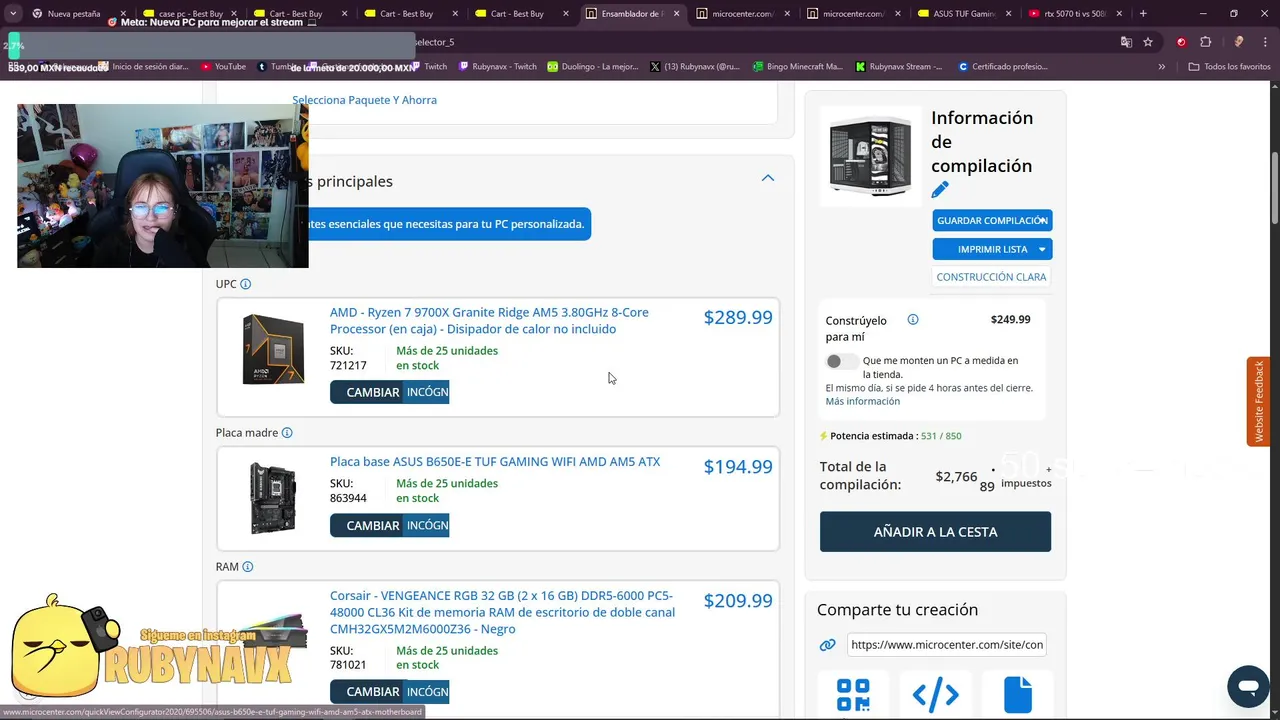Screen dimensions: 1280x720
Task: Click the ASUS motherboard thumbnail image
Action: (273, 497)
